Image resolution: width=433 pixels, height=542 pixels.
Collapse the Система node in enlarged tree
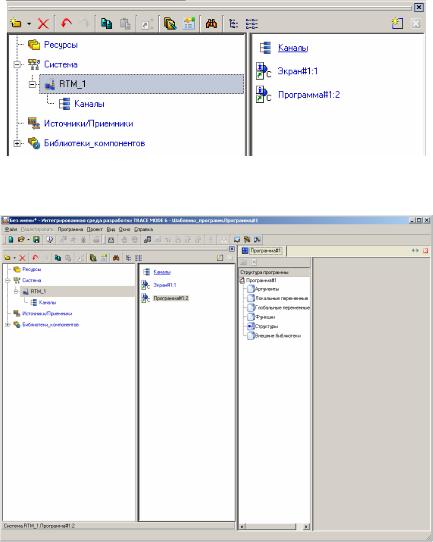click(17, 64)
